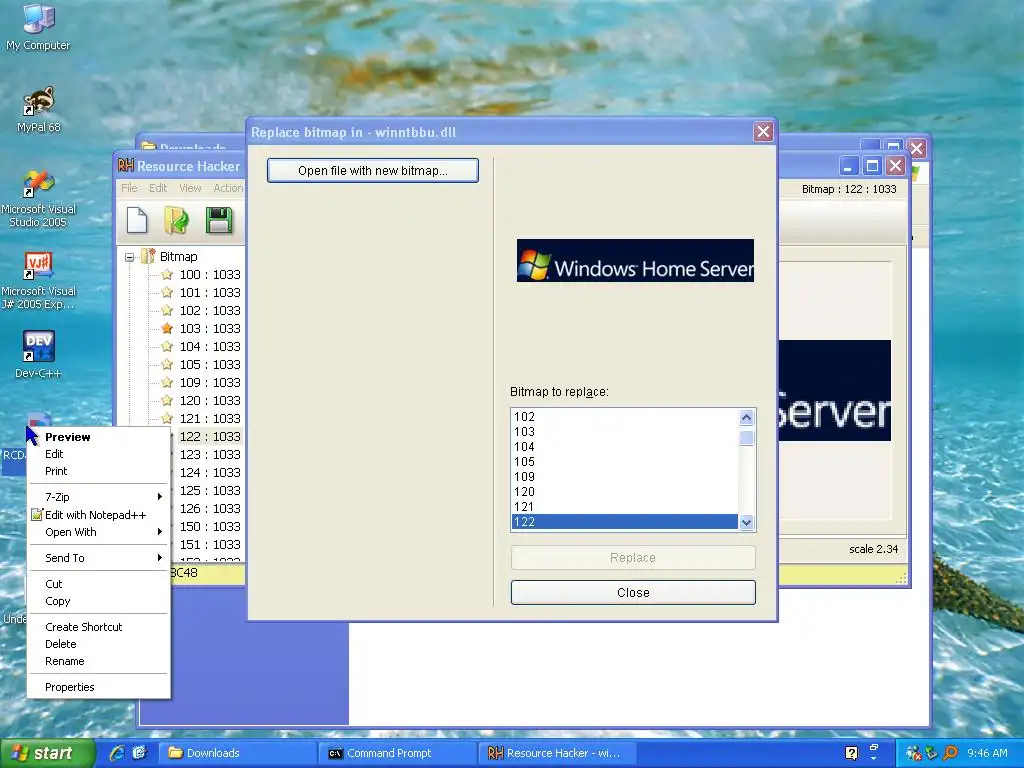Screen dimensions: 1024x768
Task: Expand the Open With submenu
Action: pyautogui.click(x=159, y=532)
